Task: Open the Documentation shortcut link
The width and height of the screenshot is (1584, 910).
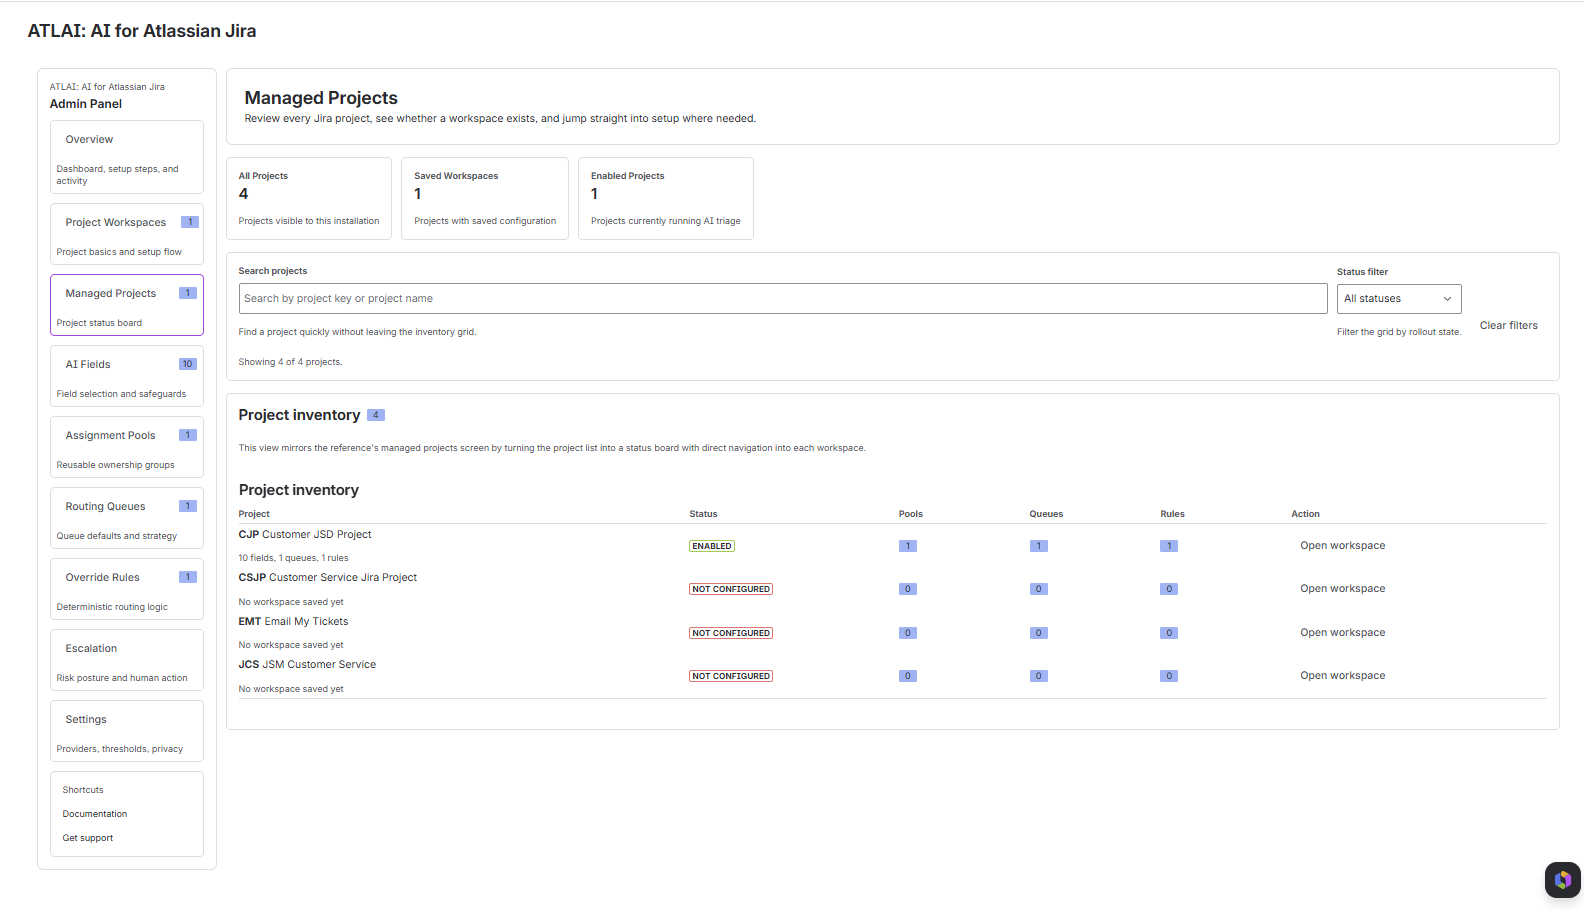Action: [x=95, y=814]
